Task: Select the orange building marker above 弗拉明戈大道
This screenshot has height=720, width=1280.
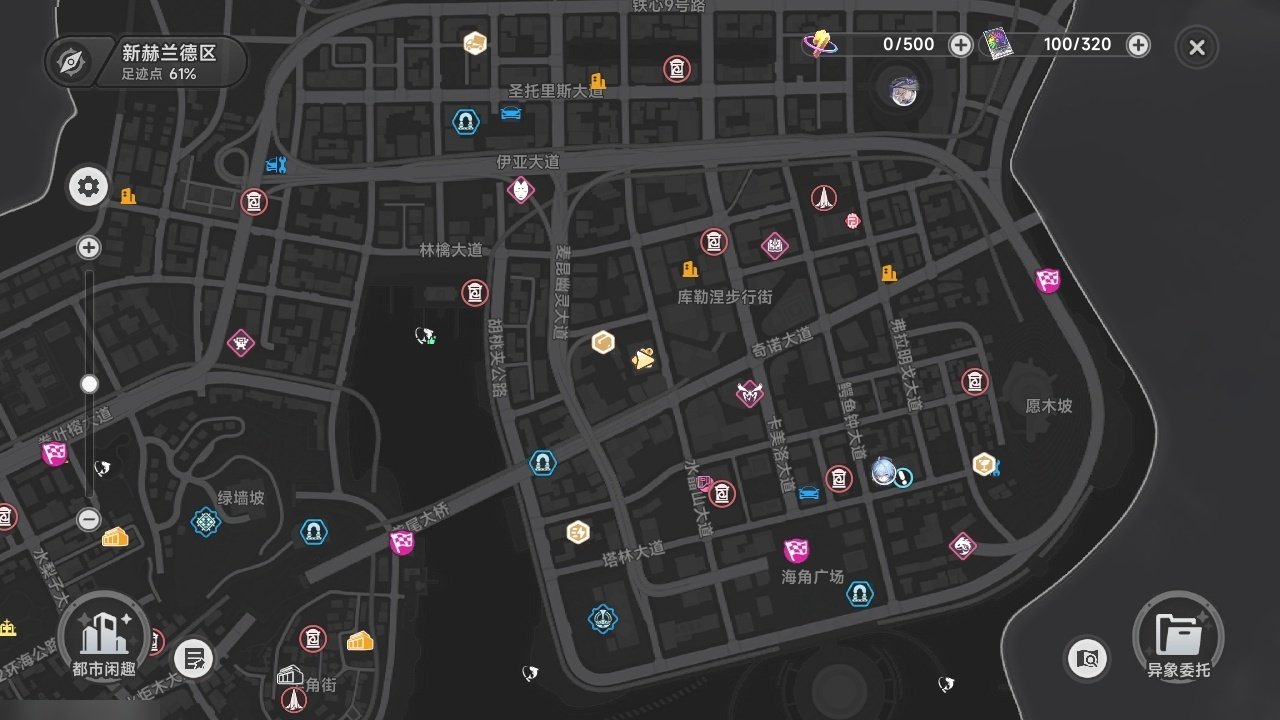Action: click(889, 273)
